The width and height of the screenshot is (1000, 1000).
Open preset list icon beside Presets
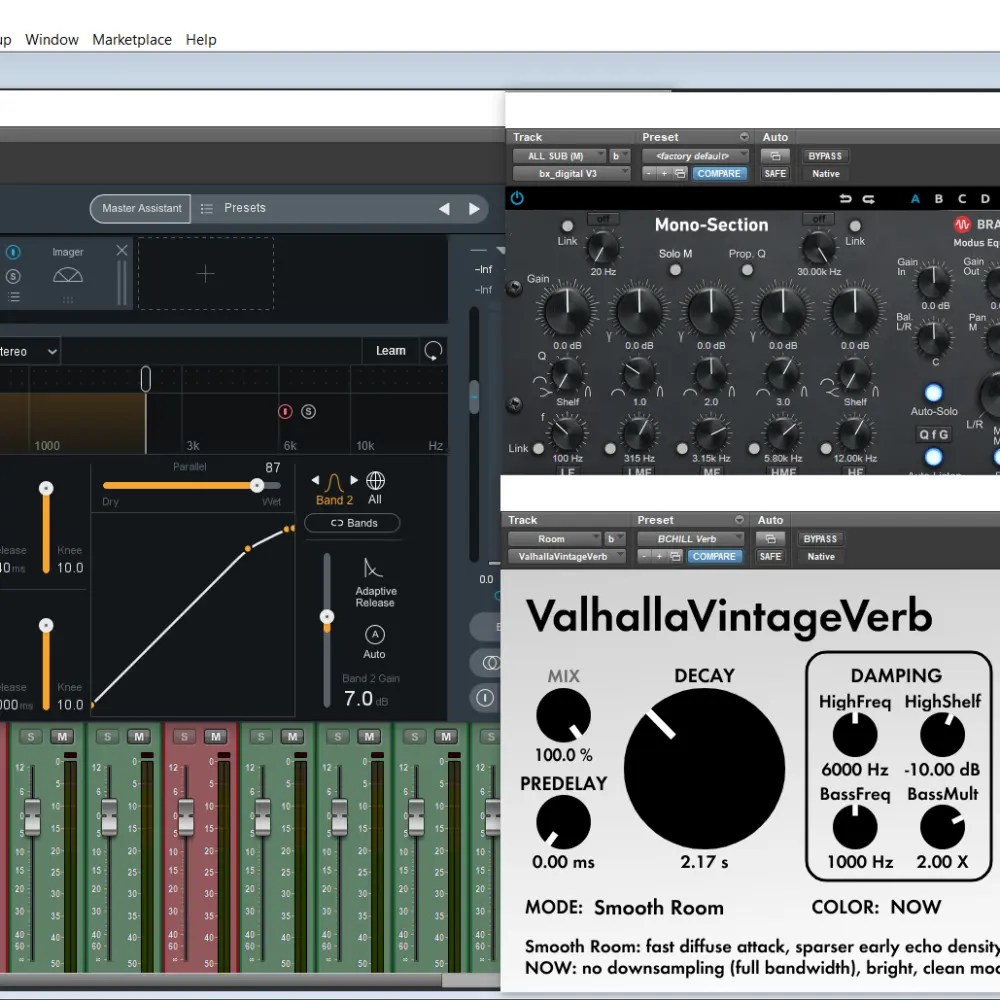(207, 209)
